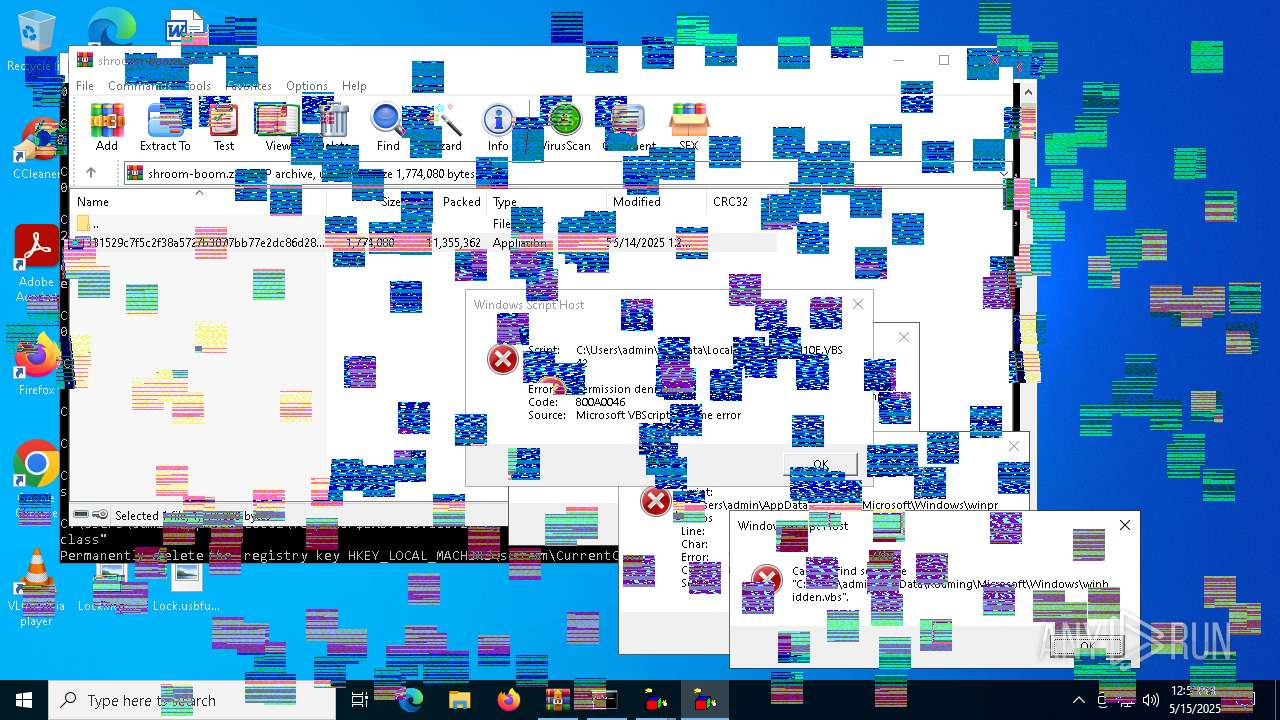Go up one folder level arrow
The height and width of the screenshot is (720, 1280).
point(91,173)
